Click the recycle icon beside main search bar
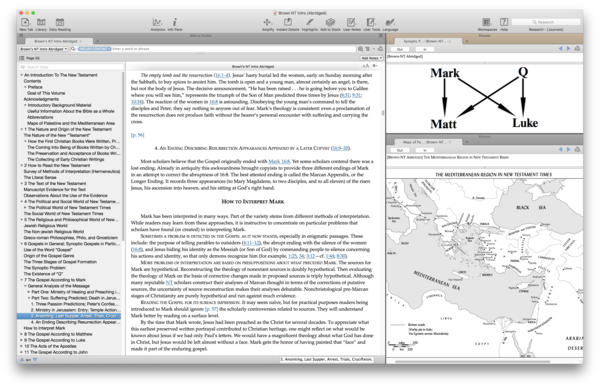Screen dimensions: 600x388 [380, 49]
